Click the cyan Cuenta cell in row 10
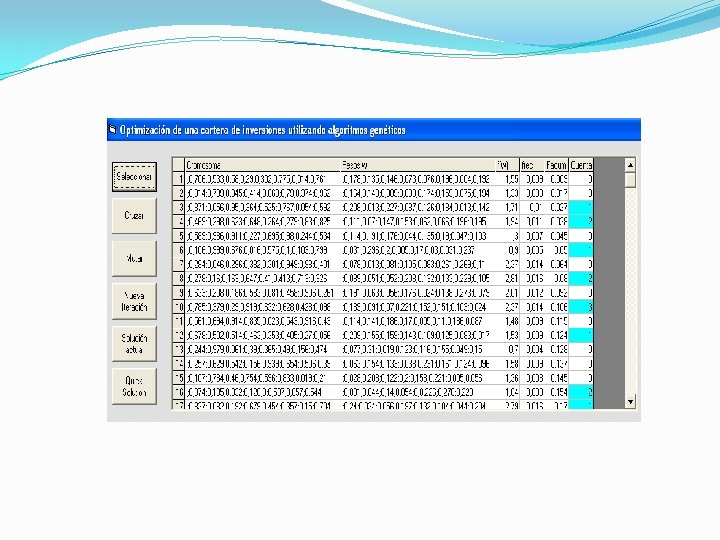 pyautogui.click(x=581, y=307)
